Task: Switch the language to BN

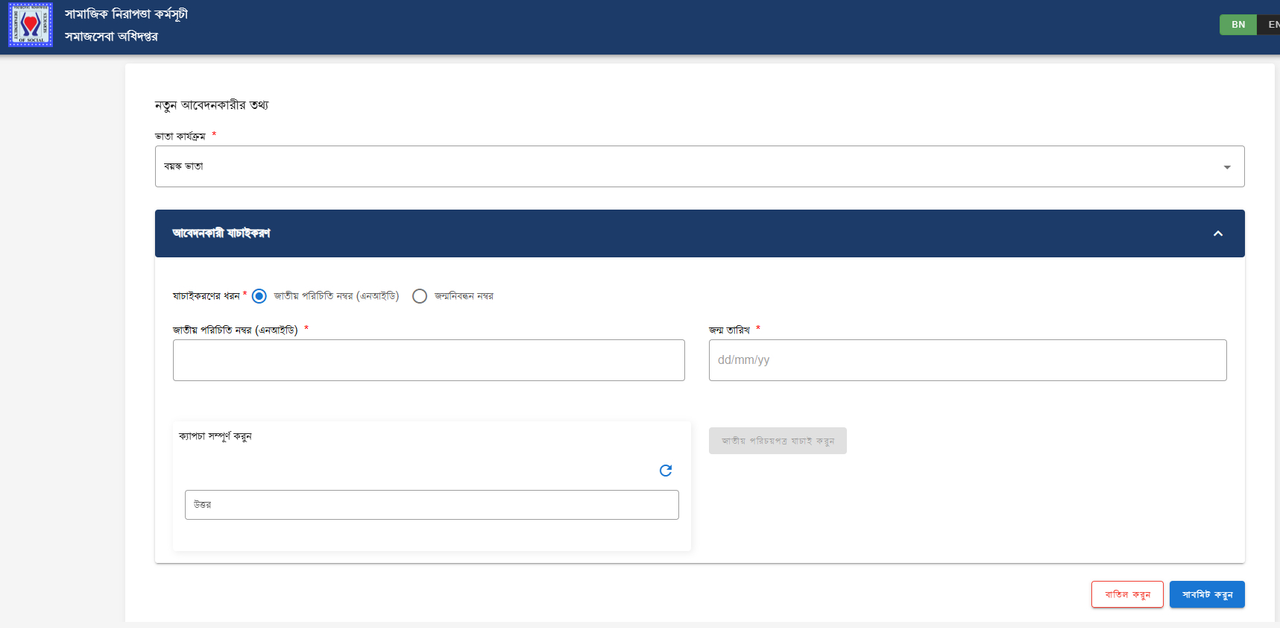Action: click(1238, 25)
